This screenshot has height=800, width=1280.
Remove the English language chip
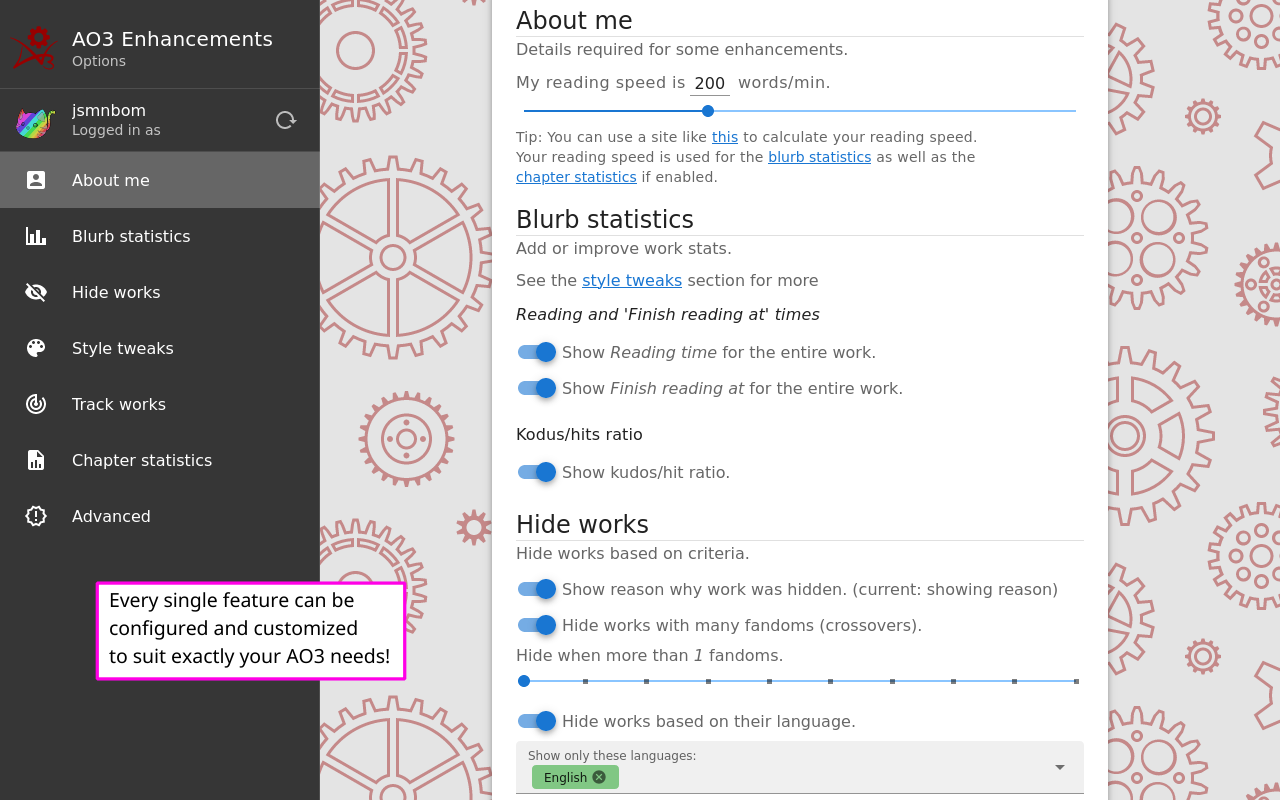coord(599,777)
